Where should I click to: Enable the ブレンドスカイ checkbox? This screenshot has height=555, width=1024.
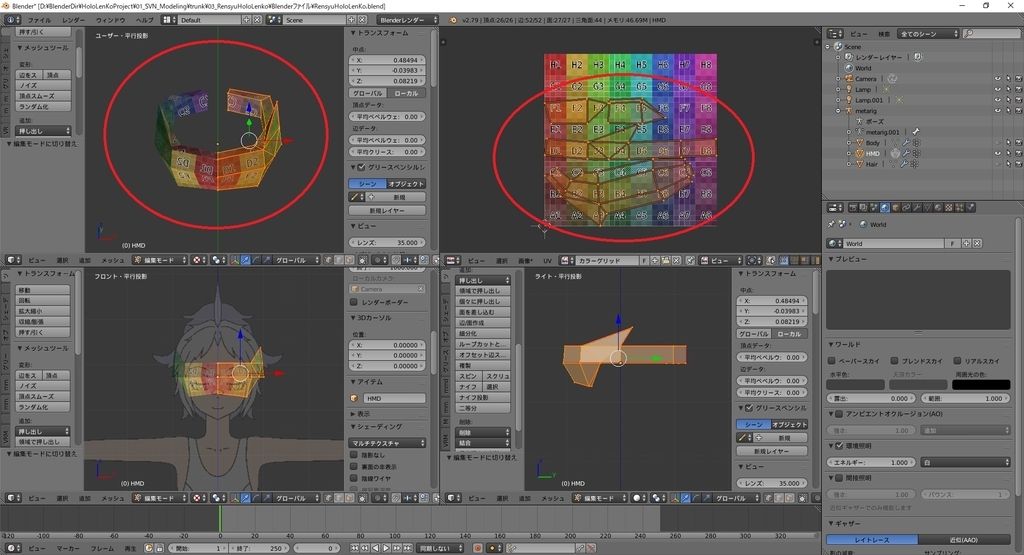pyautogui.click(x=894, y=360)
